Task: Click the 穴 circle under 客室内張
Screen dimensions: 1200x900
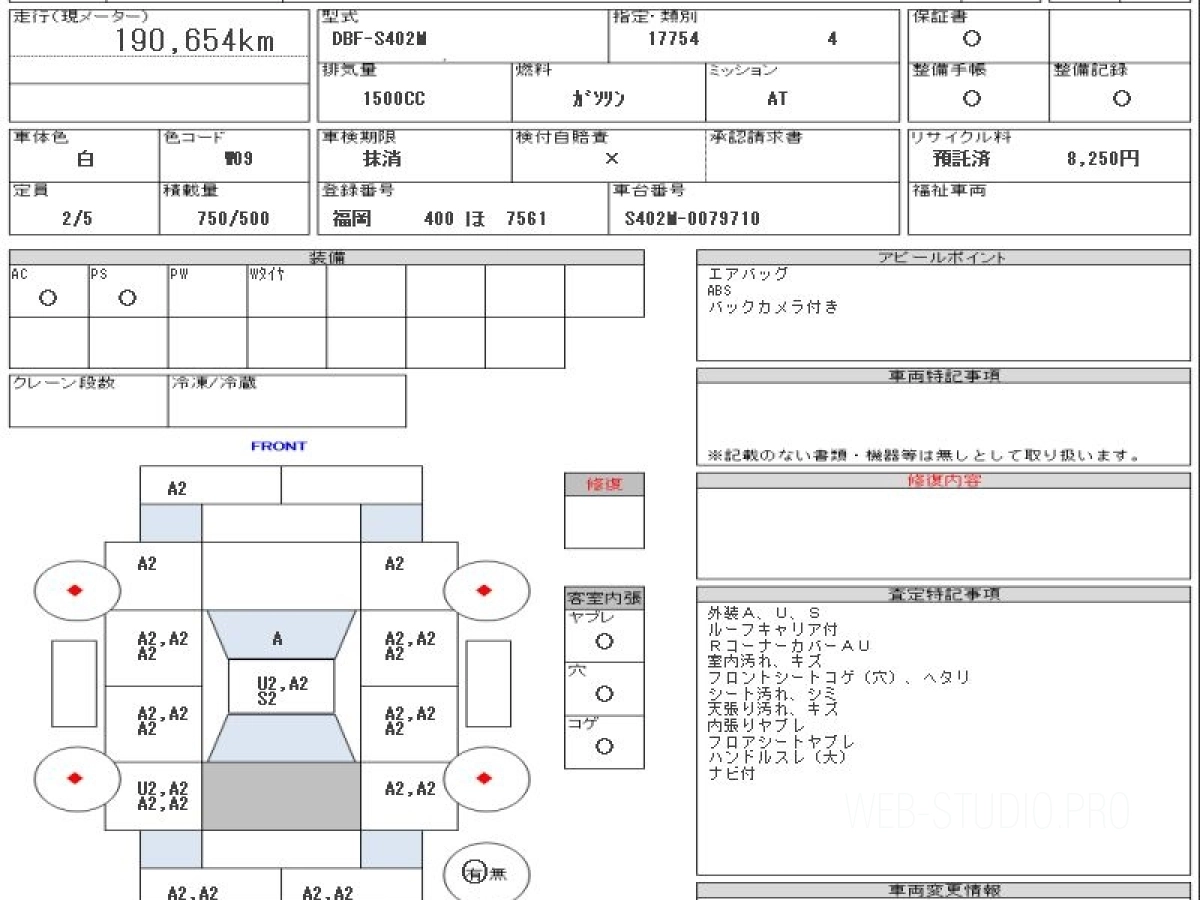Action: (604, 694)
